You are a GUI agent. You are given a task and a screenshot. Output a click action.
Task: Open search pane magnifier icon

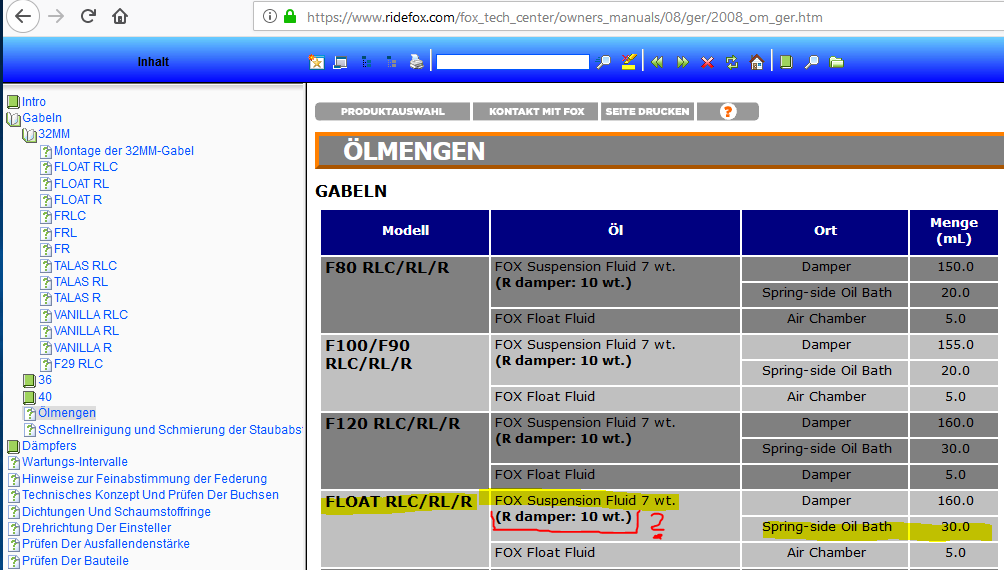click(x=812, y=62)
